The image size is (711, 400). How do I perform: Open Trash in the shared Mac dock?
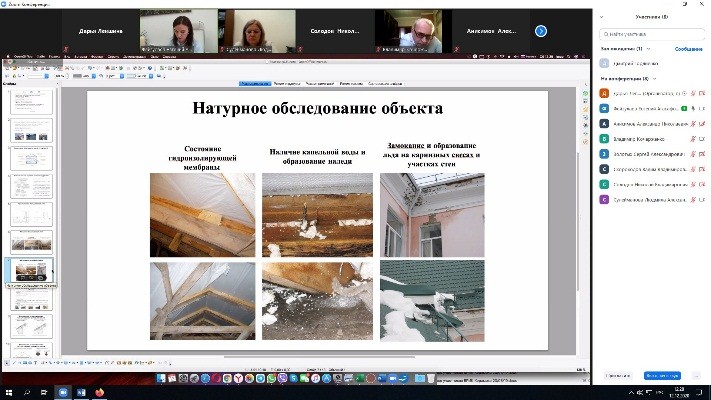431,378
